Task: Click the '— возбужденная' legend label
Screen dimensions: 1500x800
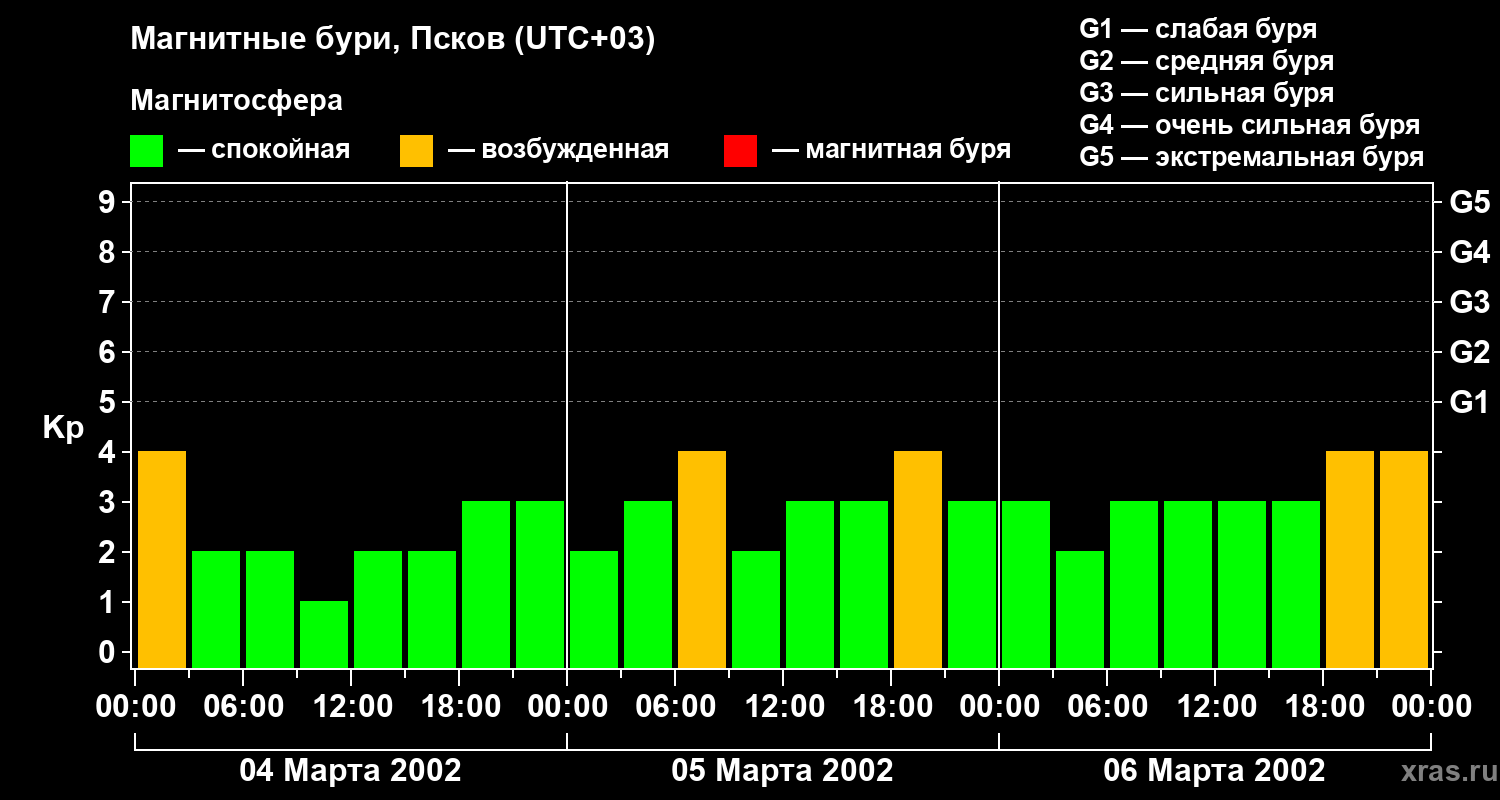Action: [x=558, y=150]
